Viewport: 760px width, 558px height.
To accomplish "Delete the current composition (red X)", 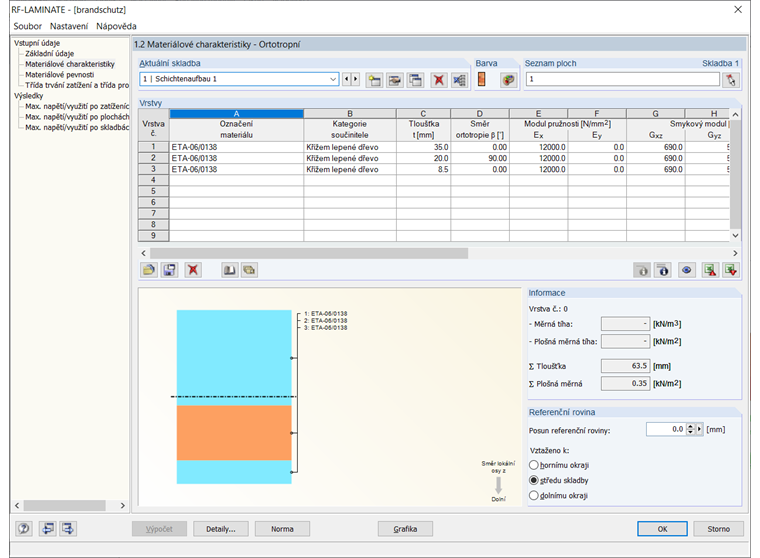I will 439,80.
